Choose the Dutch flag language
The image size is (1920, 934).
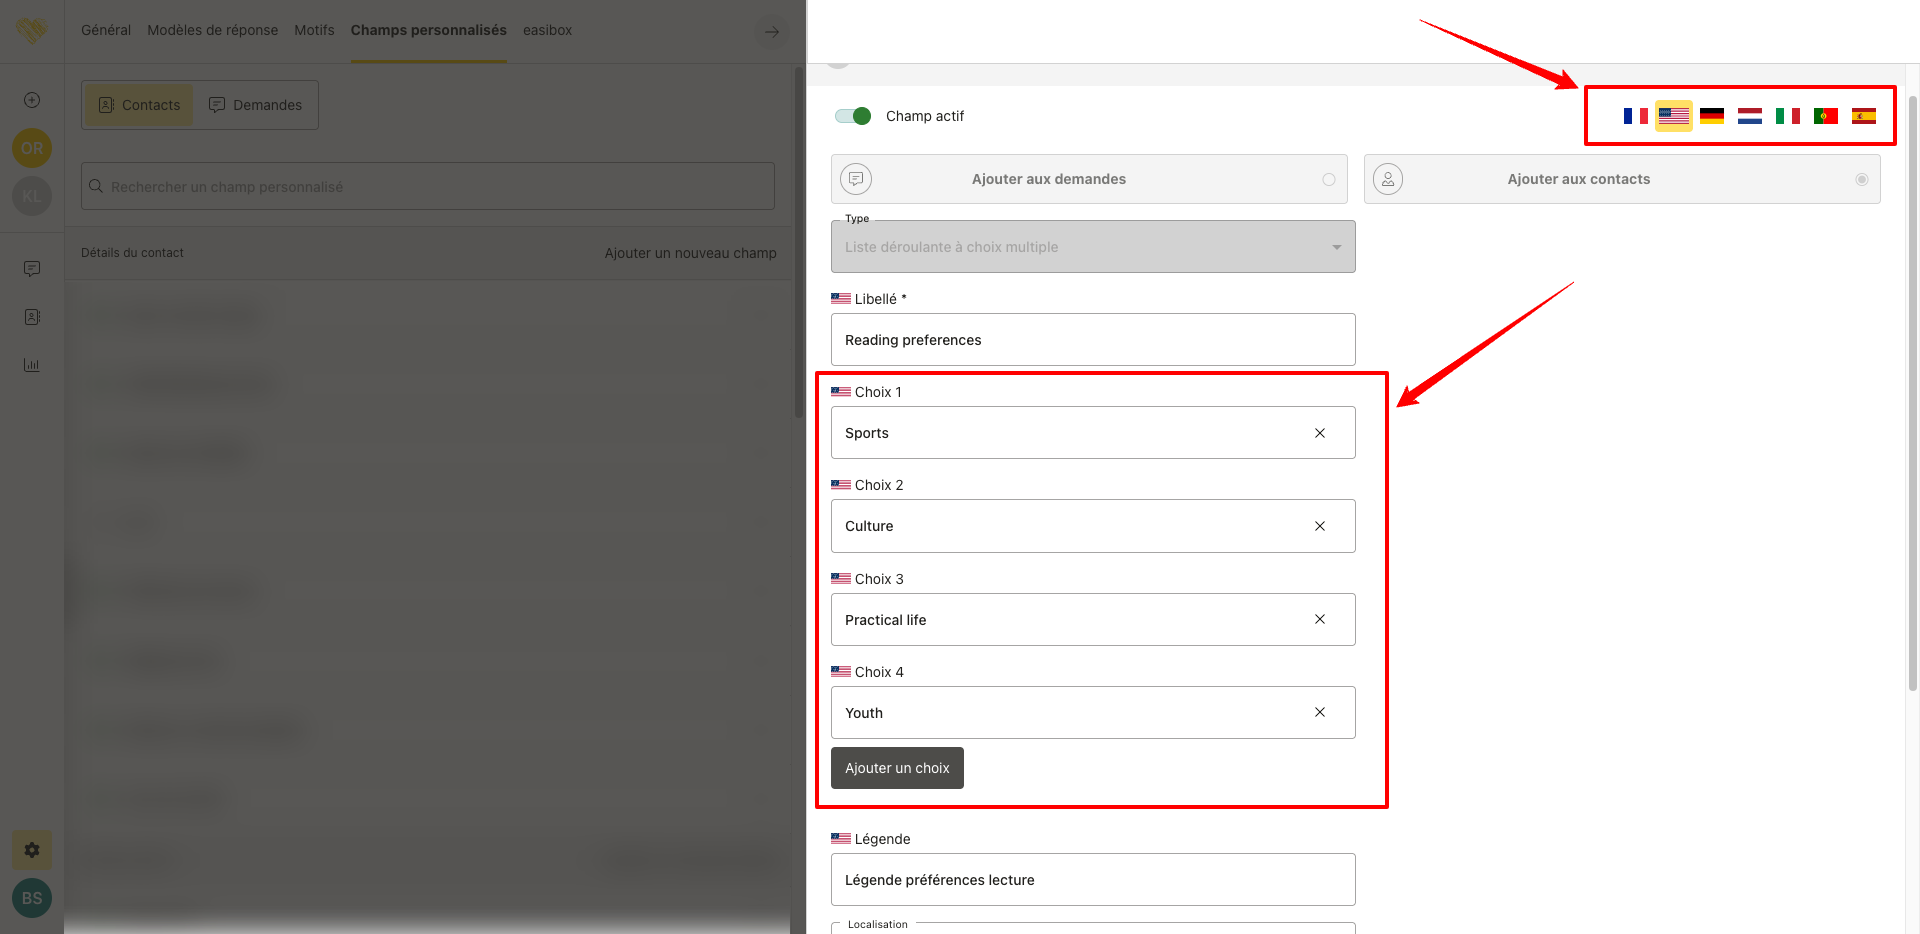pyautogui.click(x=1749, y=116)
